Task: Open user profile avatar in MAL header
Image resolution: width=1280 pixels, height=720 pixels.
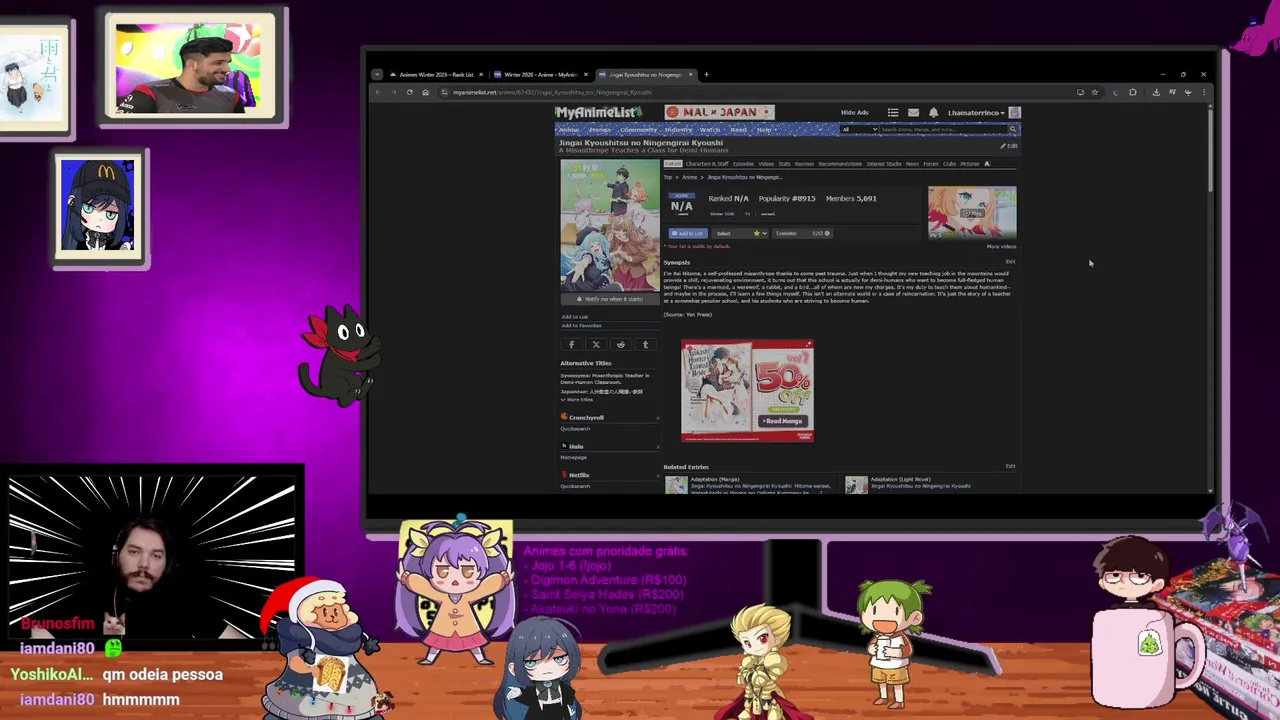Action: [x=1014, y=113]
